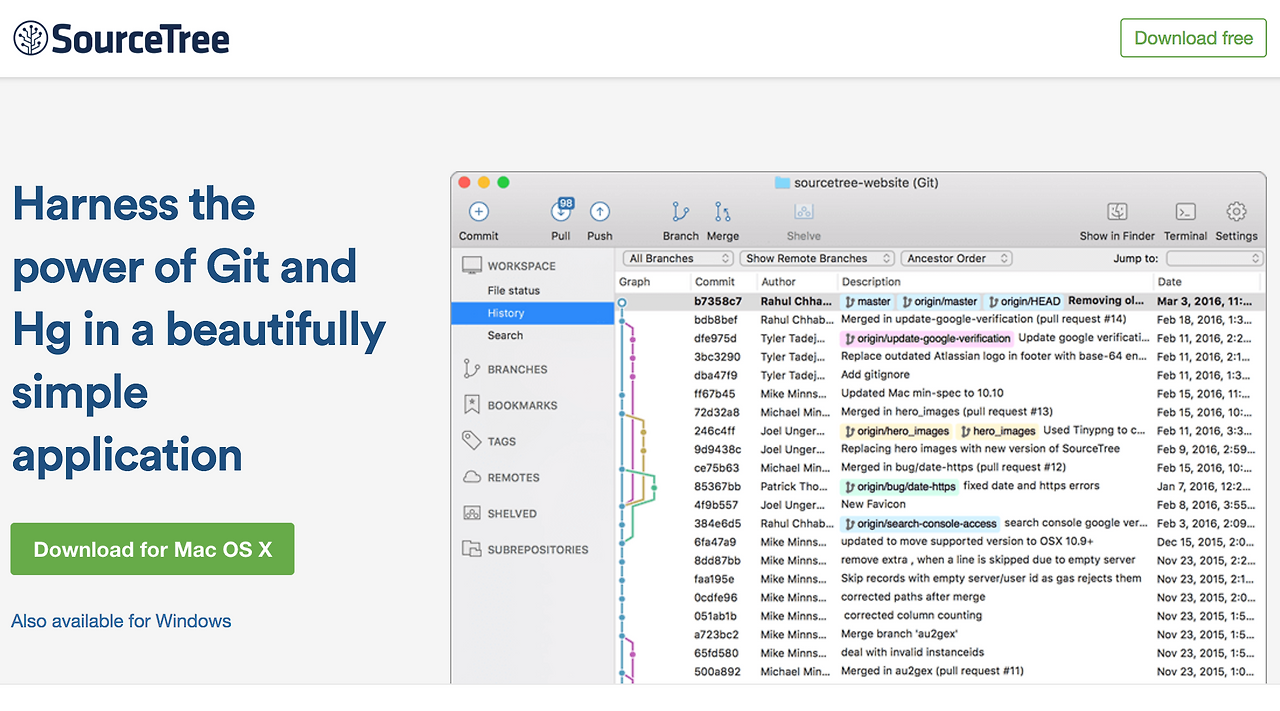Screen dimensions: 1280x711
Task: Click the Commit toolbar icon
Action: 478,212
